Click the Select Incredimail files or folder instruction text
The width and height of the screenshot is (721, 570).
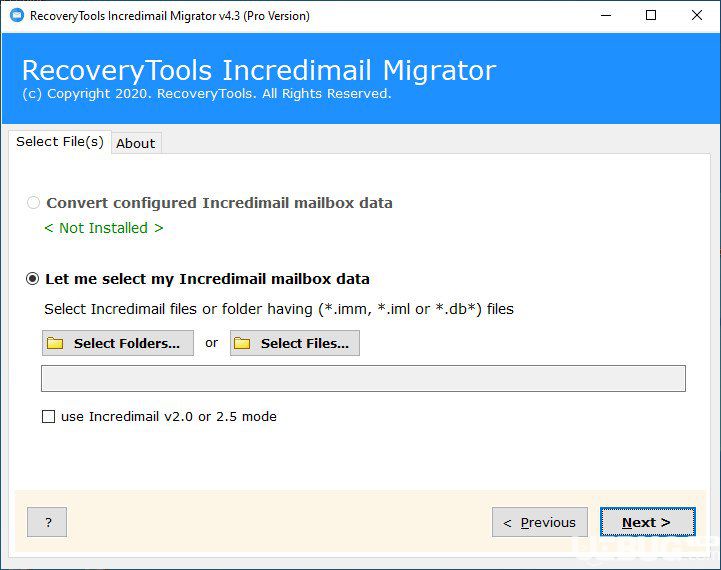pyautogui.click(x=279, y=309)
